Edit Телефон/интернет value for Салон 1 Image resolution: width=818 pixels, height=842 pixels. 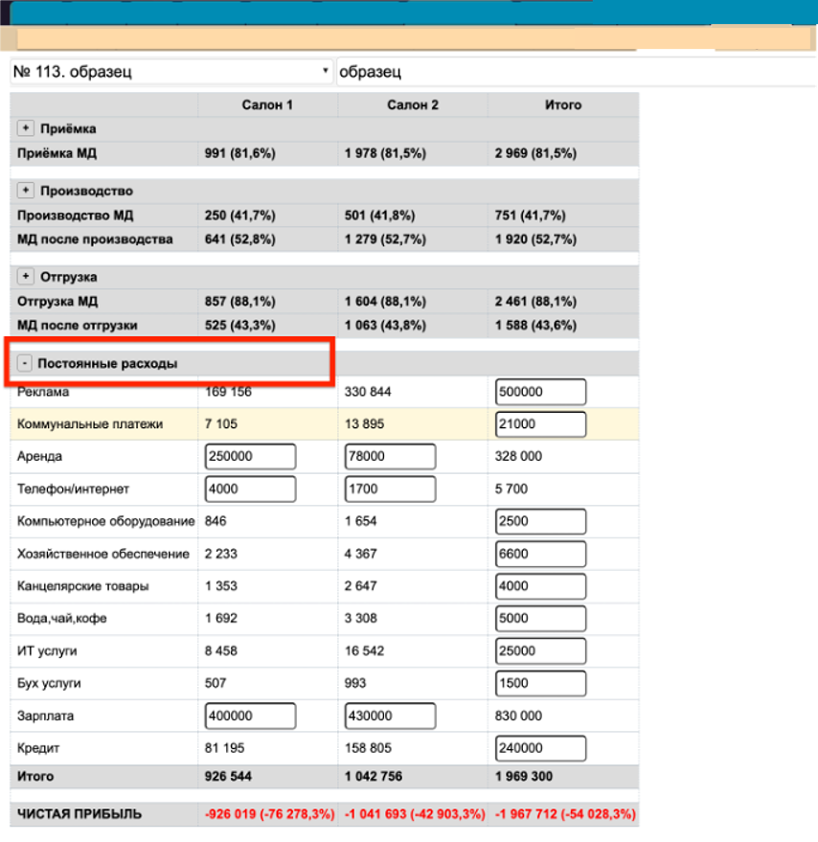pyautogui.click(x=250, y=489)
